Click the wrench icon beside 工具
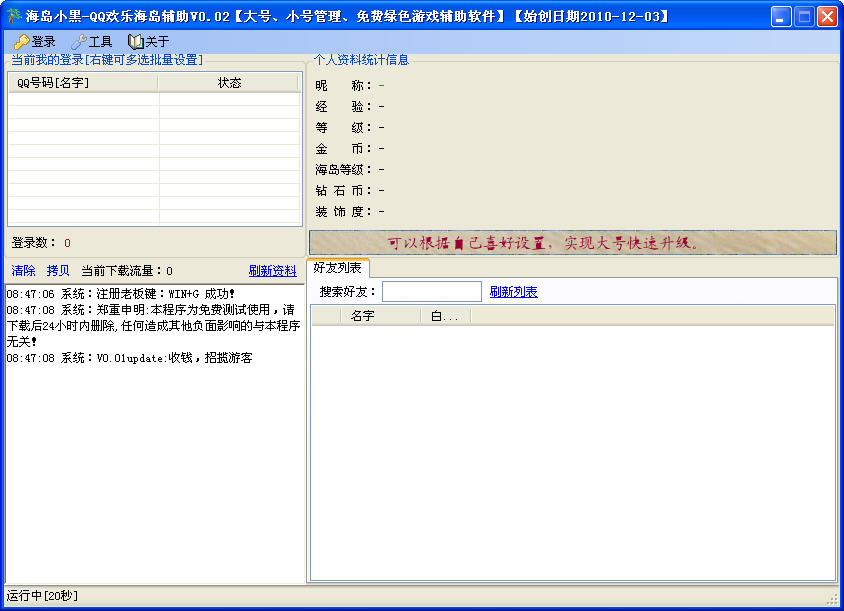This screenshot has height=611, width=844. (x=79, y=41)
